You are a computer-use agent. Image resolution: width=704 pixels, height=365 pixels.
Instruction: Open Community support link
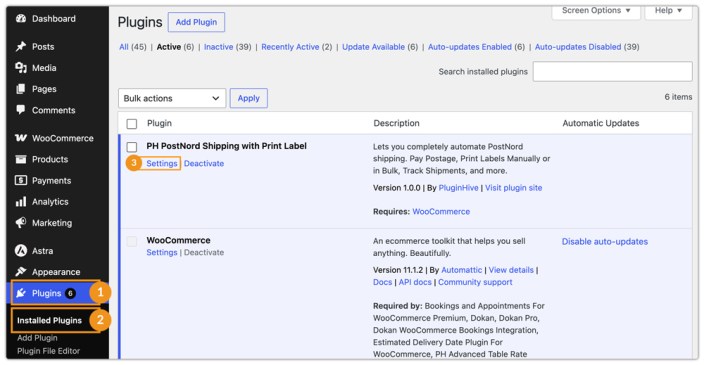coord(475,282)
